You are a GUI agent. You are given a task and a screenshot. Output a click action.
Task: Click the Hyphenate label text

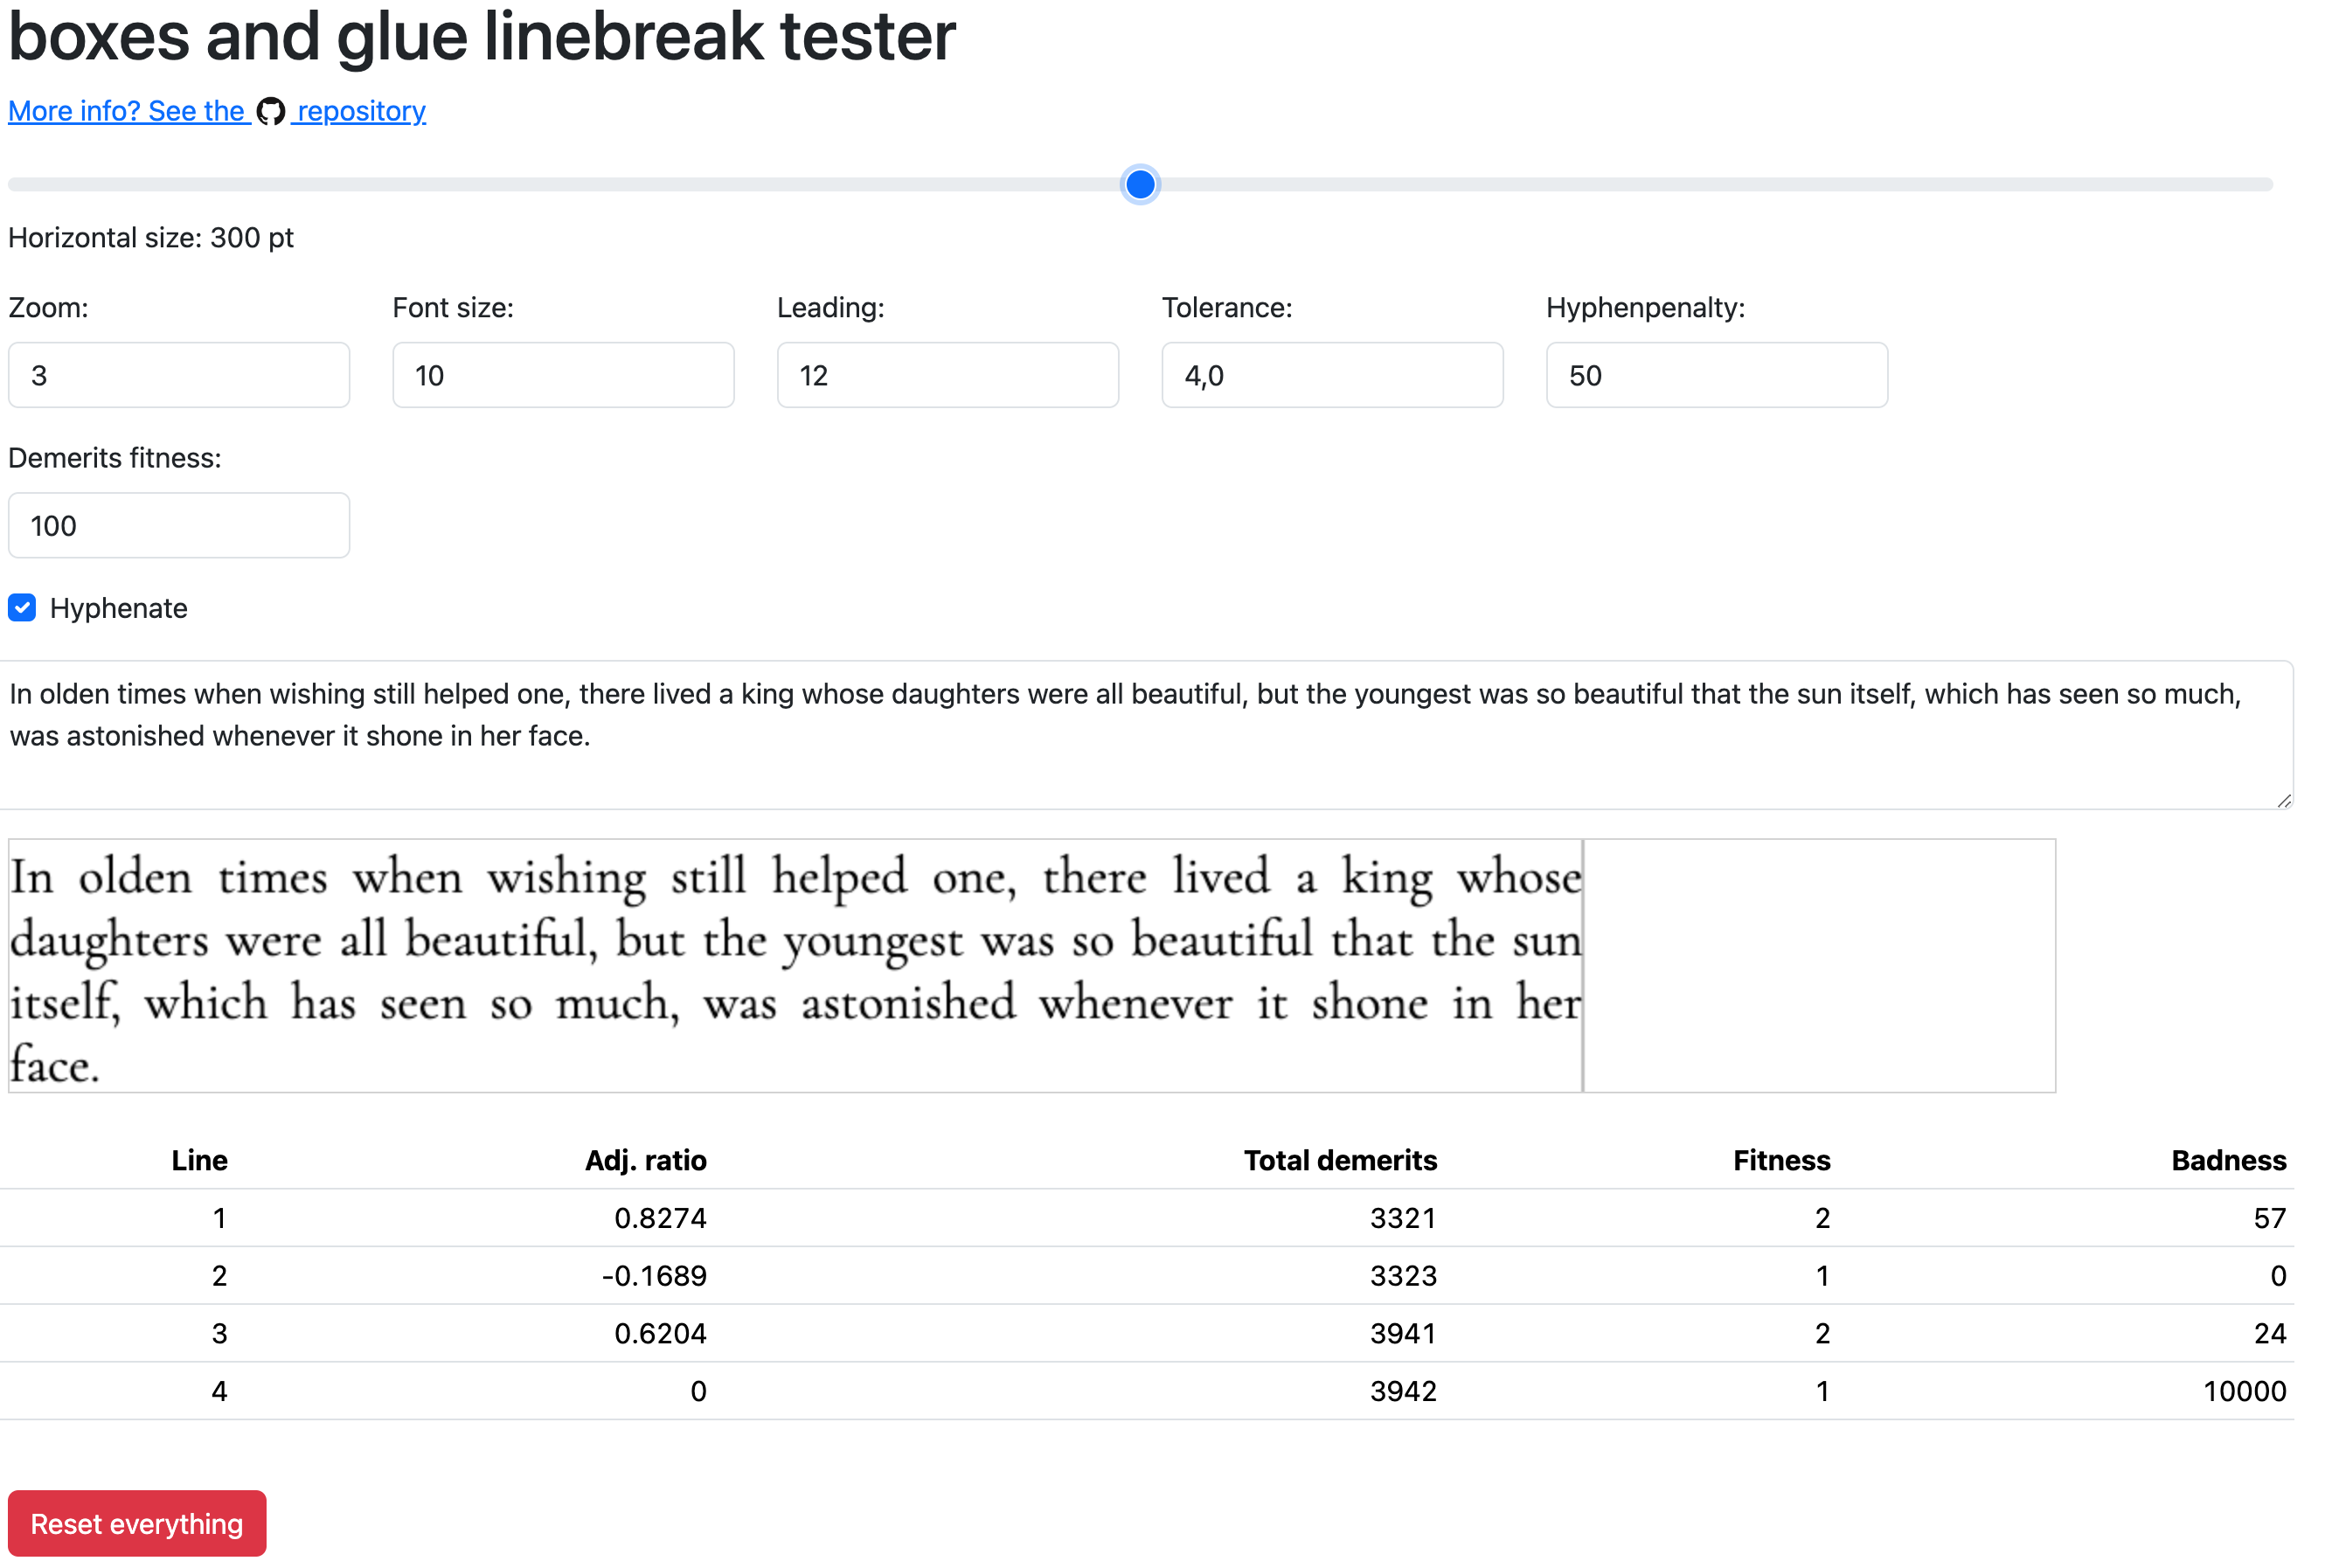coord(118,608)
